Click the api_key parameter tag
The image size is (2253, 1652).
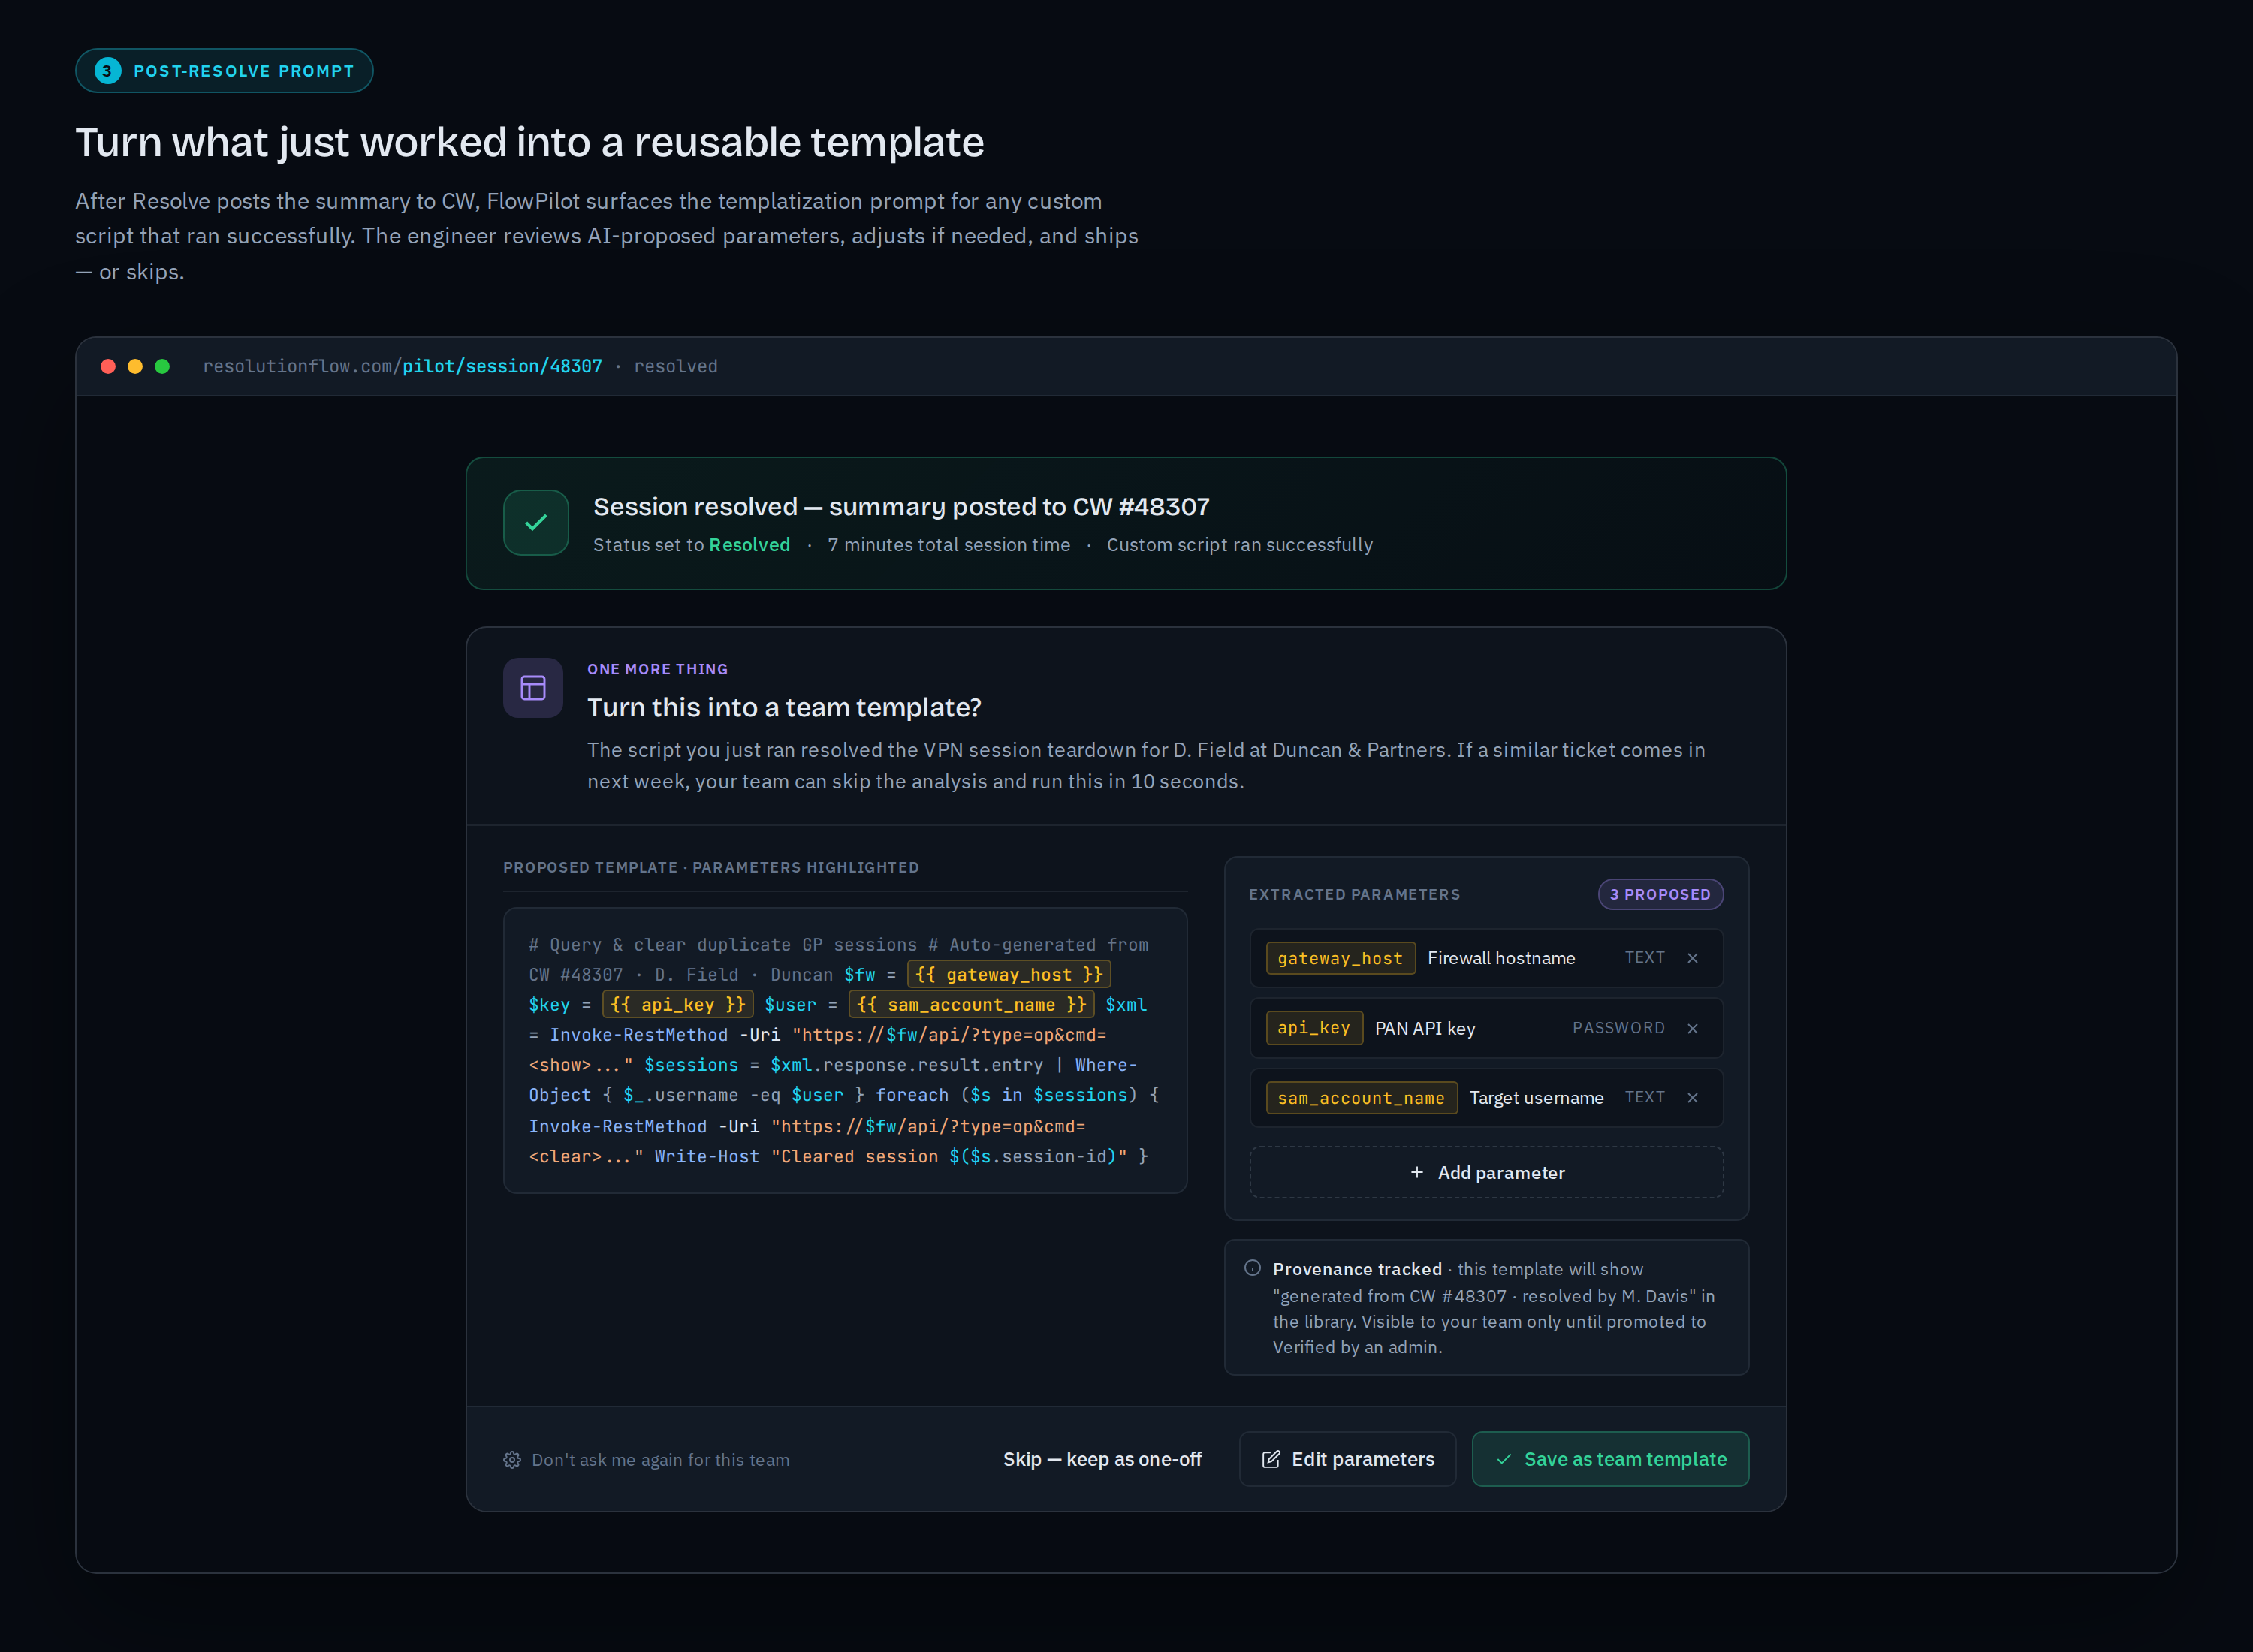click(1314, 1028)
